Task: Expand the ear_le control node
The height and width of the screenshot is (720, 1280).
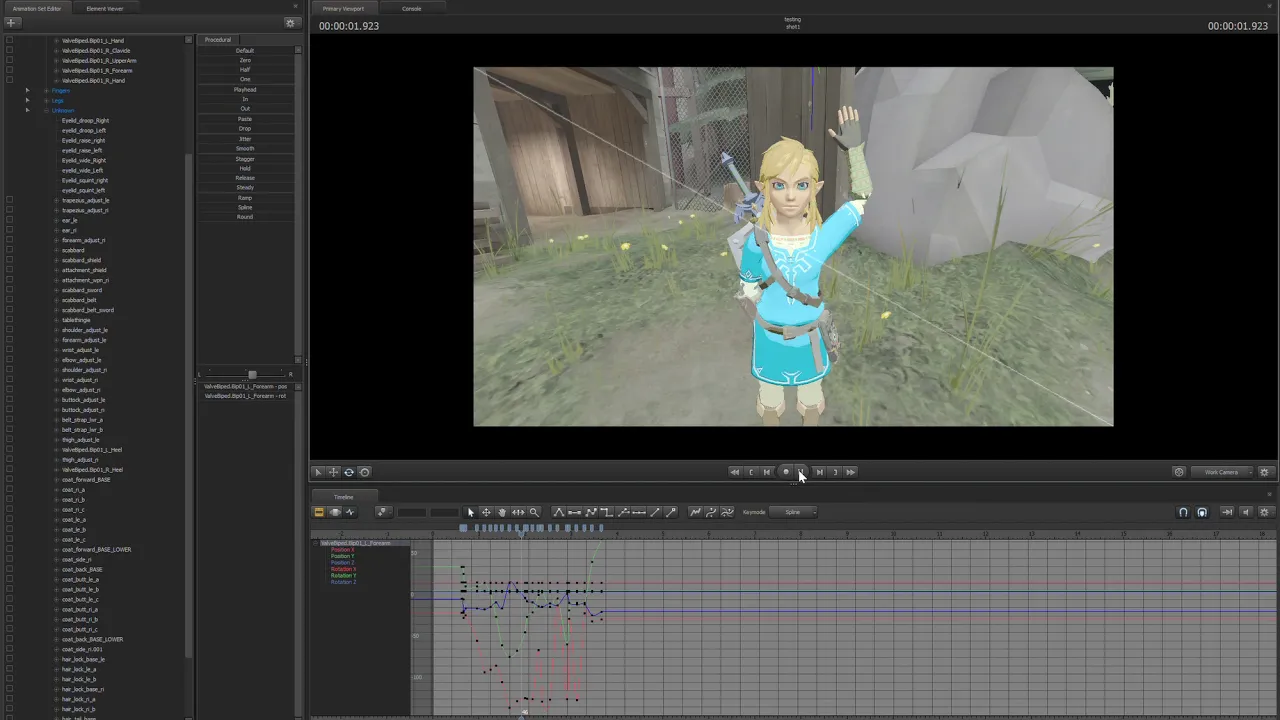Action: pyautogui.click(x=55, y=220)
